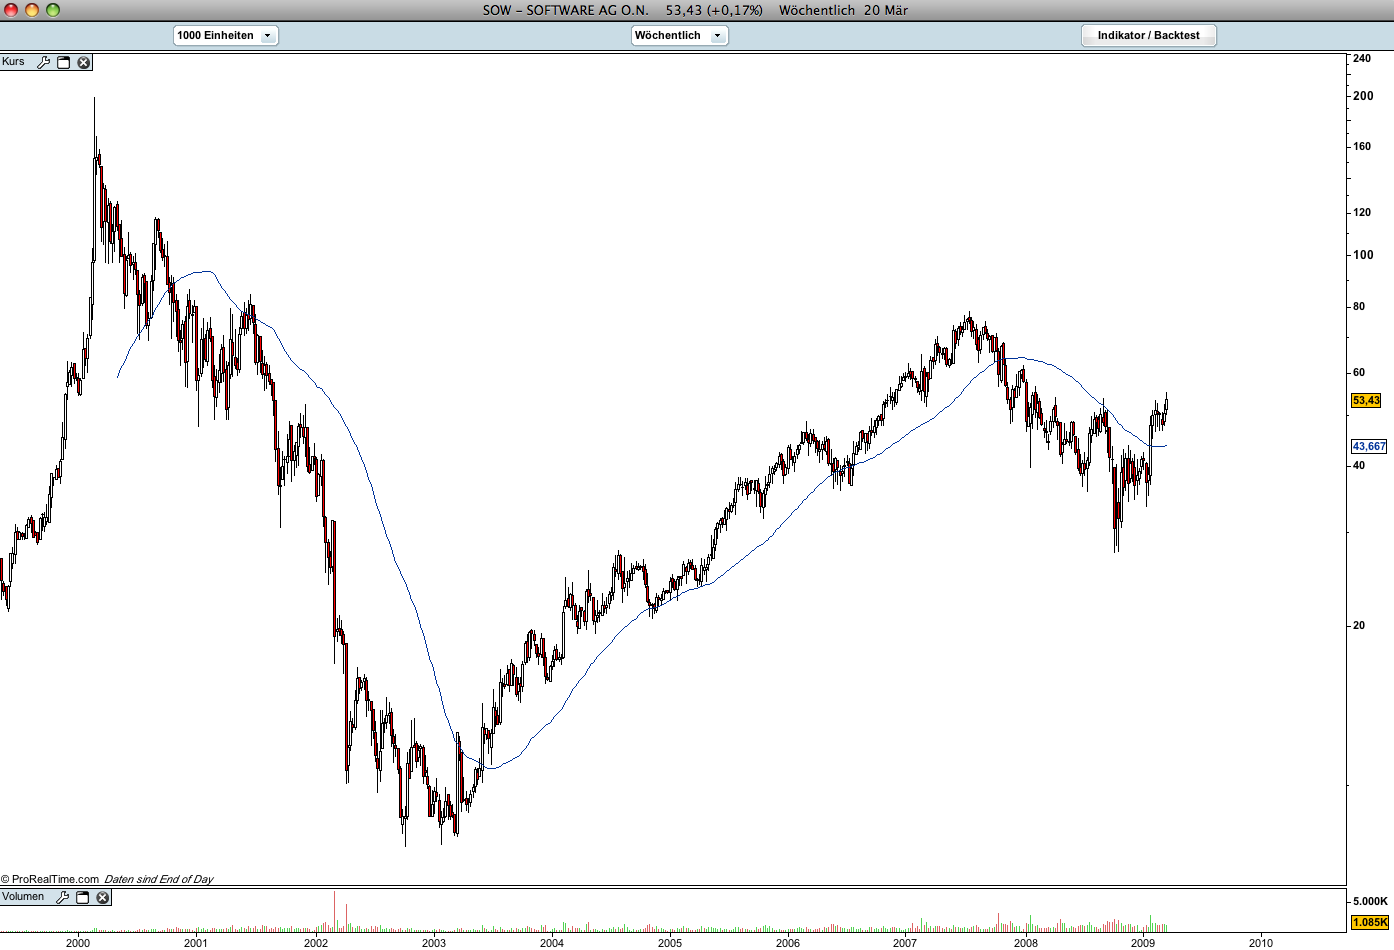Click the © ProRealTime.com copyright text

coord(50,879)
